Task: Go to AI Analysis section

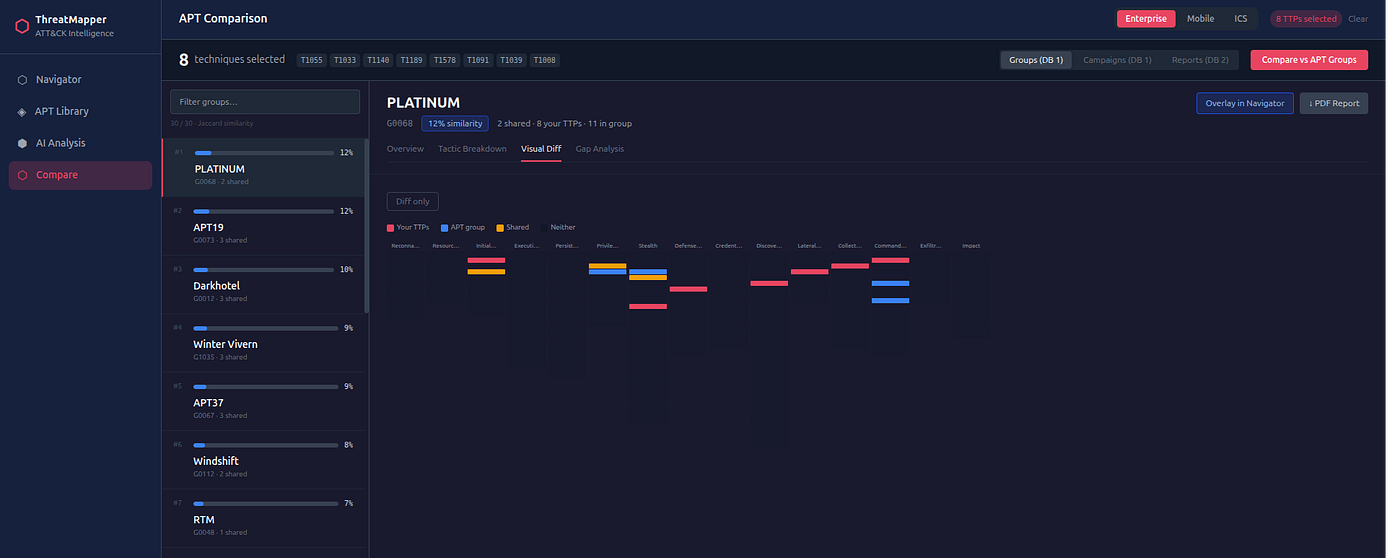Action: click(80, 143)
